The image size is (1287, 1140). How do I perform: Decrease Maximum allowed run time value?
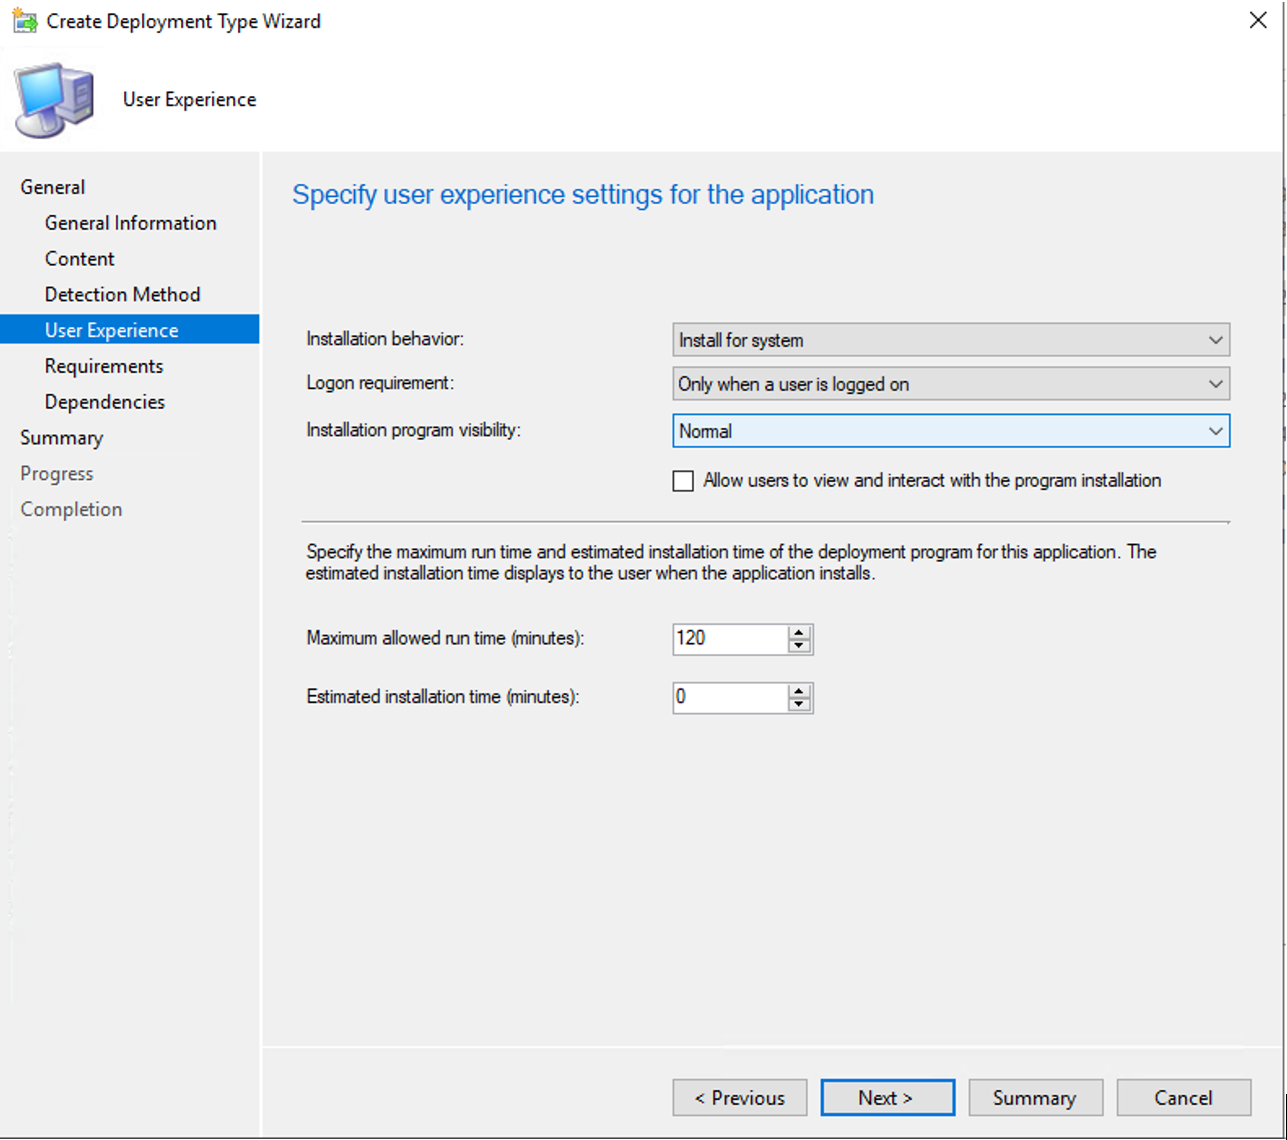pos(799,646)
